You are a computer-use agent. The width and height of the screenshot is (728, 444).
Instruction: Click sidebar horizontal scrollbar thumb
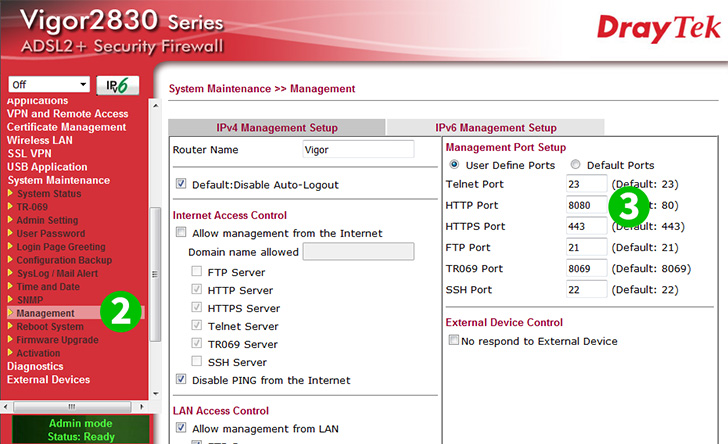point(72,407)
